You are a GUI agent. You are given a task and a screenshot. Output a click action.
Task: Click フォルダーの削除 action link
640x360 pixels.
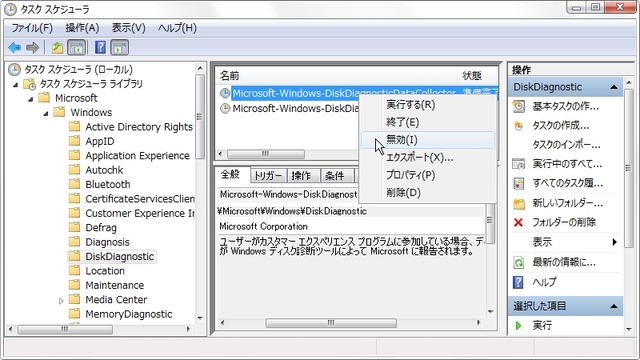(564, 222)
